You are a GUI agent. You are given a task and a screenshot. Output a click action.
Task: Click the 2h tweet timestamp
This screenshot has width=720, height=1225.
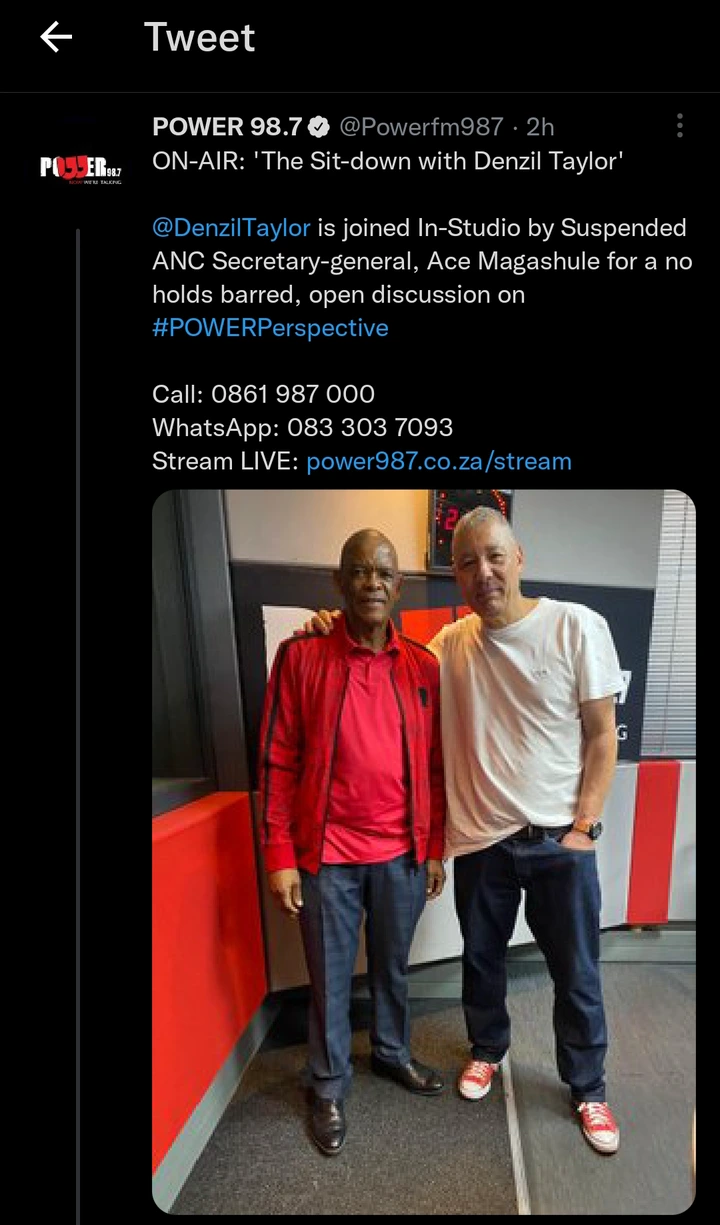click(540, 127)
